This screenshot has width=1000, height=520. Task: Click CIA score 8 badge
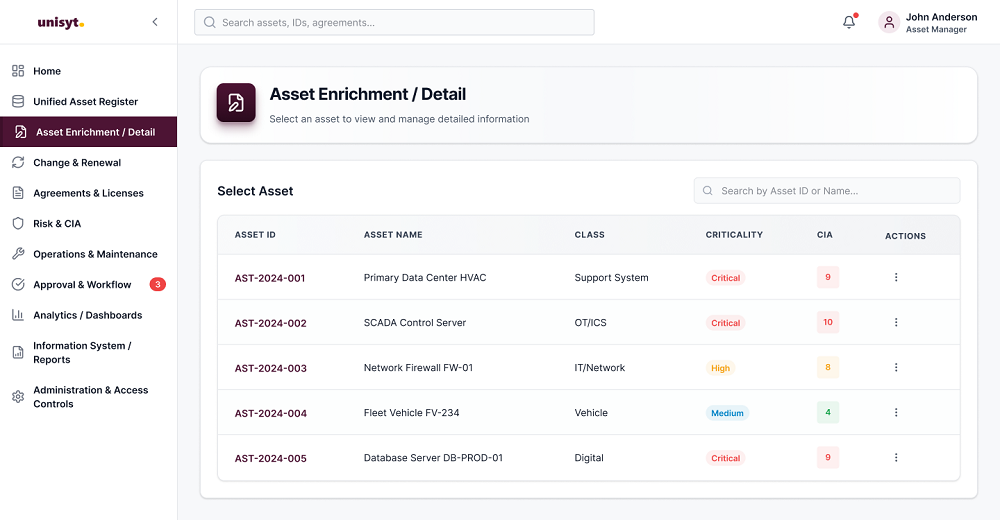pos(828,368)
